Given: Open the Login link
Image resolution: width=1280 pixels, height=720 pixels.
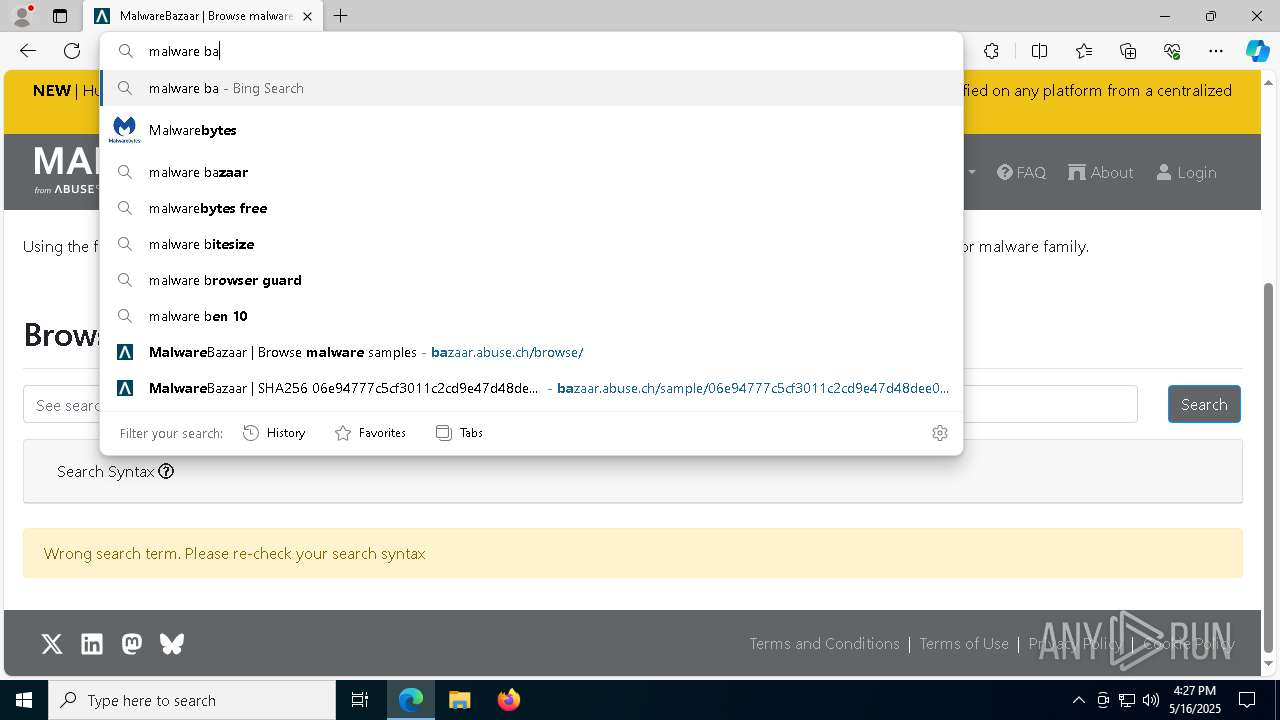Looking at the screenshot, I should coord(1186,173).
